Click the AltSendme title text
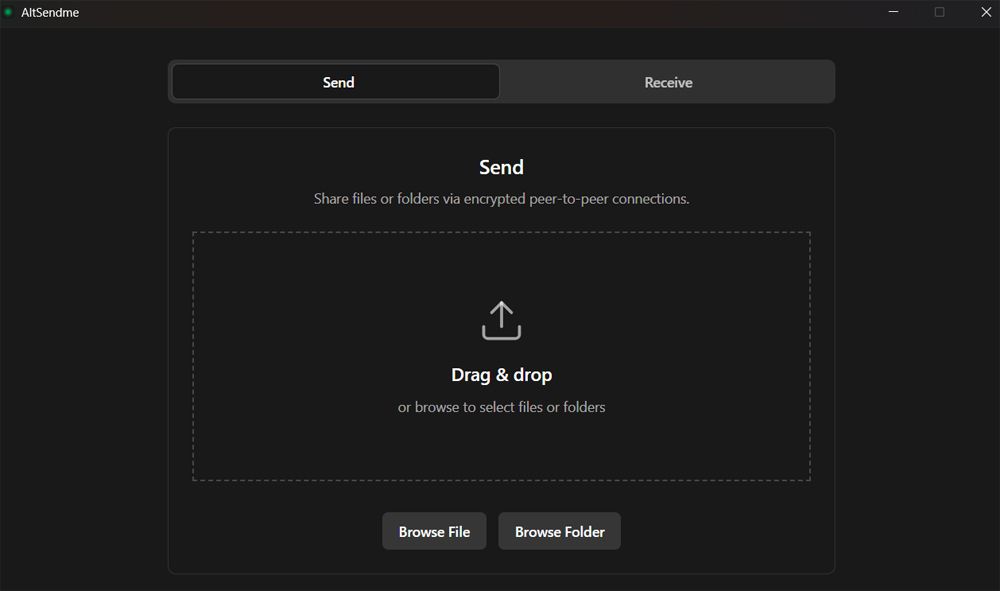The width and height of the screenshot is (1000, 591). click(x=50, y=13)
